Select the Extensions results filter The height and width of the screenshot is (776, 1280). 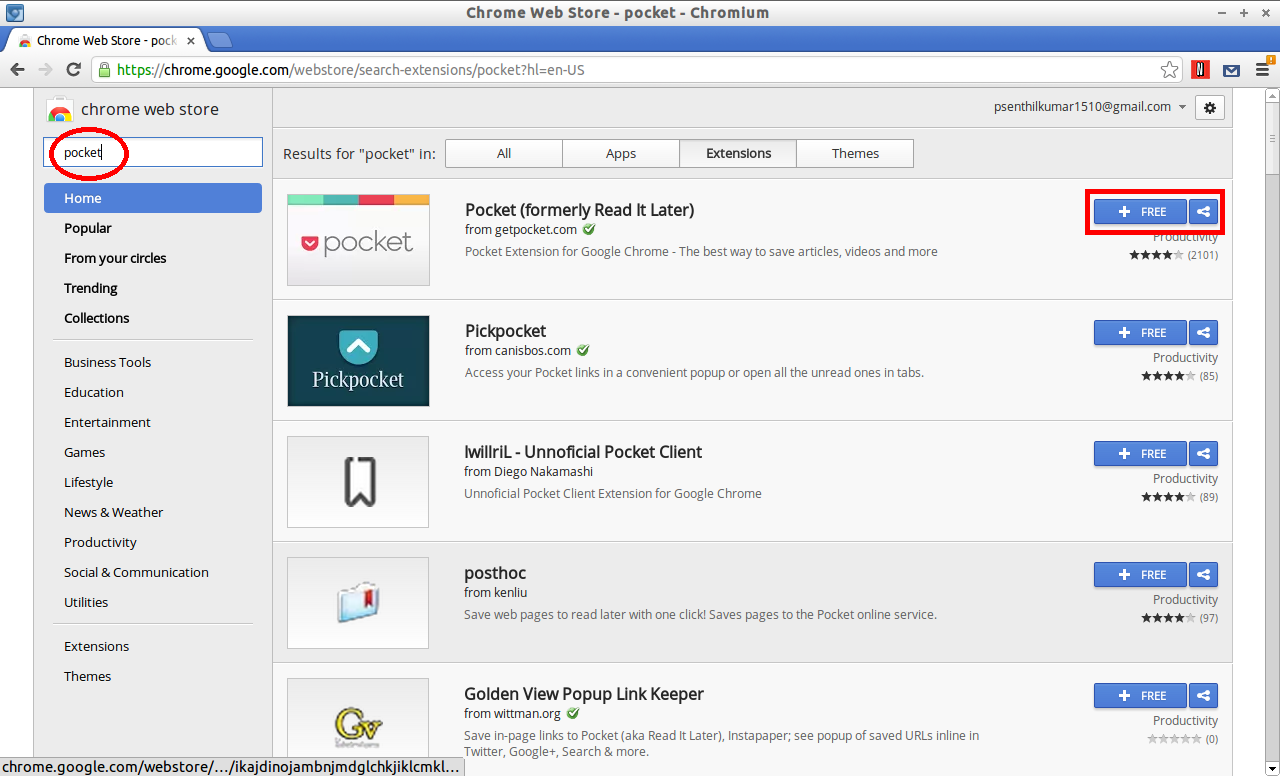(x=738, y=153)
